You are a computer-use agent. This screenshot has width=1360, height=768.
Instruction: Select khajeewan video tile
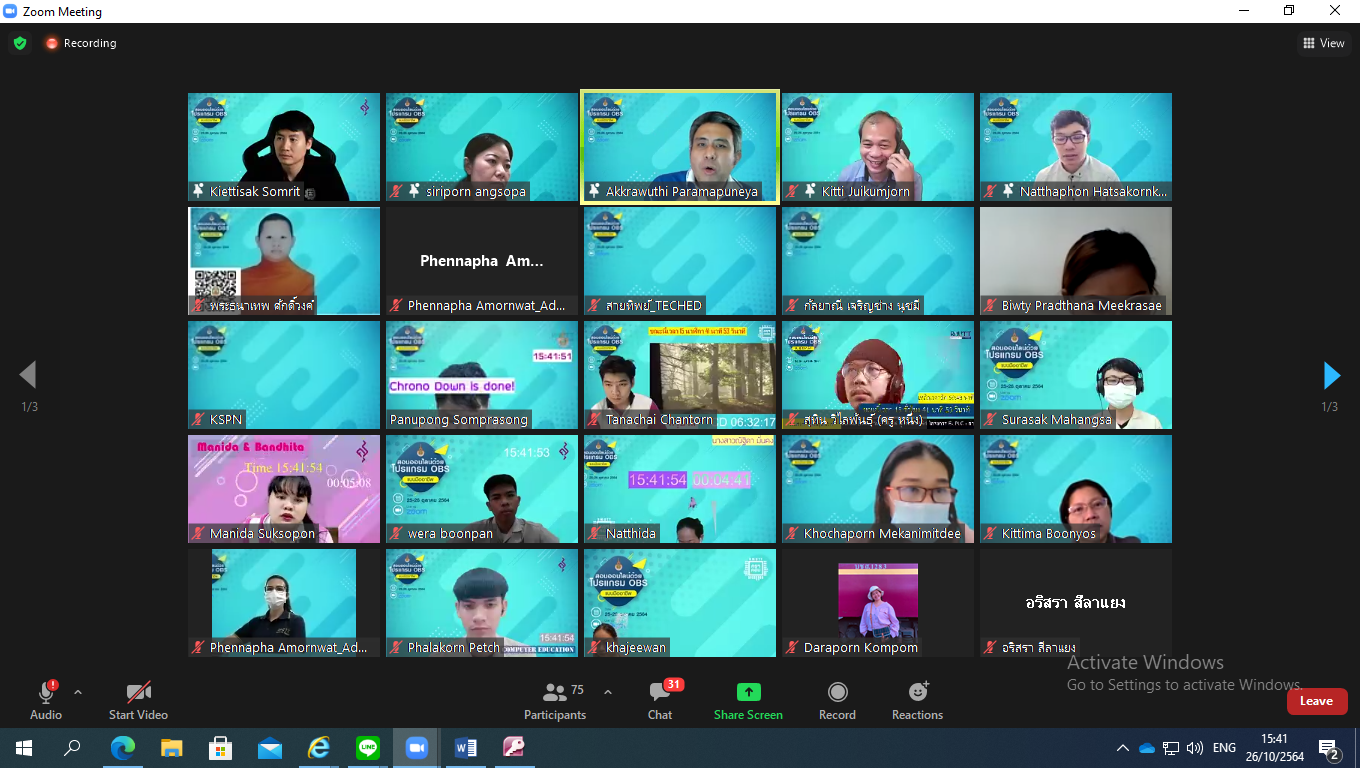coord(680,603)
